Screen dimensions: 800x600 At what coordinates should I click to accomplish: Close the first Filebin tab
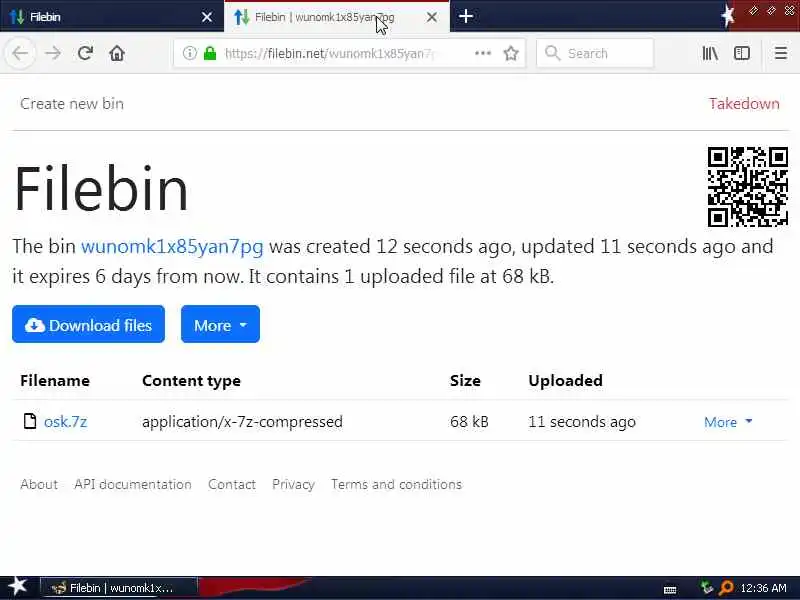207,17
